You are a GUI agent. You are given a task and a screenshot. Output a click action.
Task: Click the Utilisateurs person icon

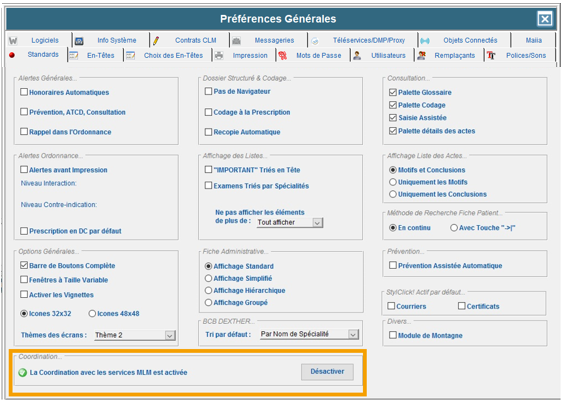pos(357,55)
